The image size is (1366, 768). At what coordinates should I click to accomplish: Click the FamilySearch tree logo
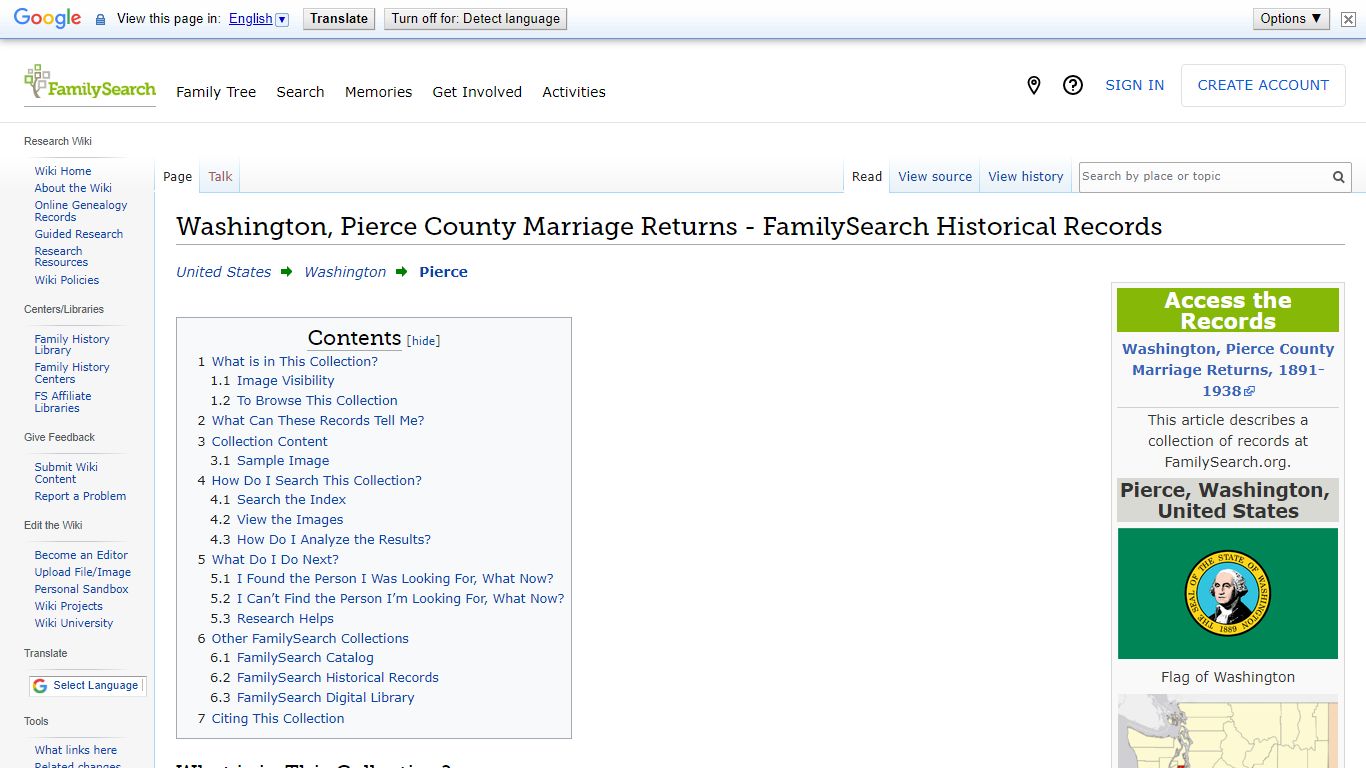coord(90,84)
